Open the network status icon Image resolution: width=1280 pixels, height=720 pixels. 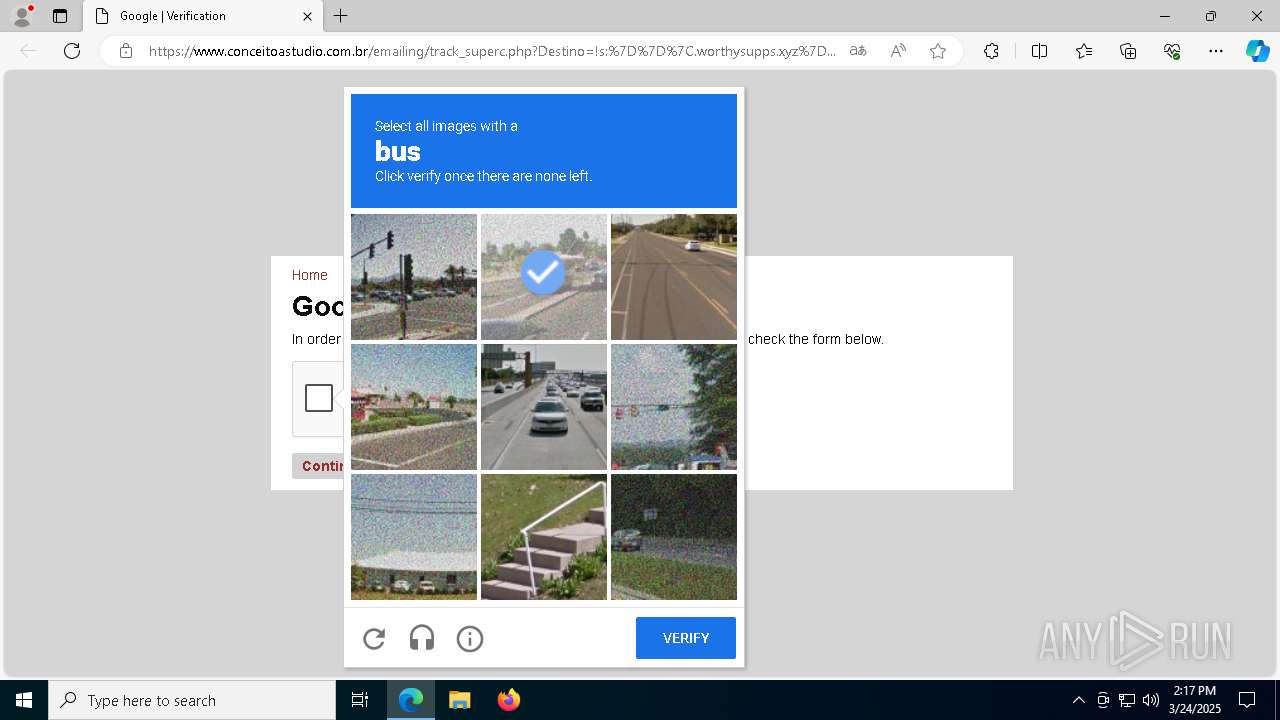point(1127,700)
